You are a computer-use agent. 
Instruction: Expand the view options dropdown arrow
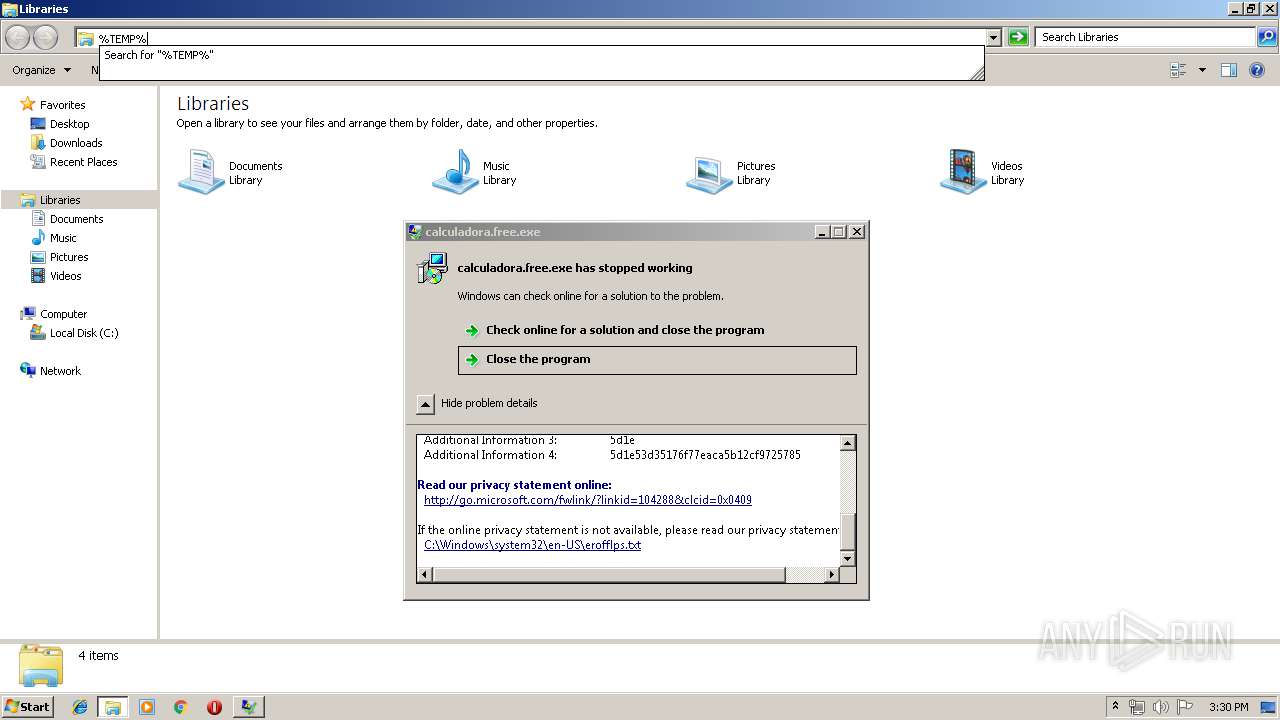(x=1202, y=70)
